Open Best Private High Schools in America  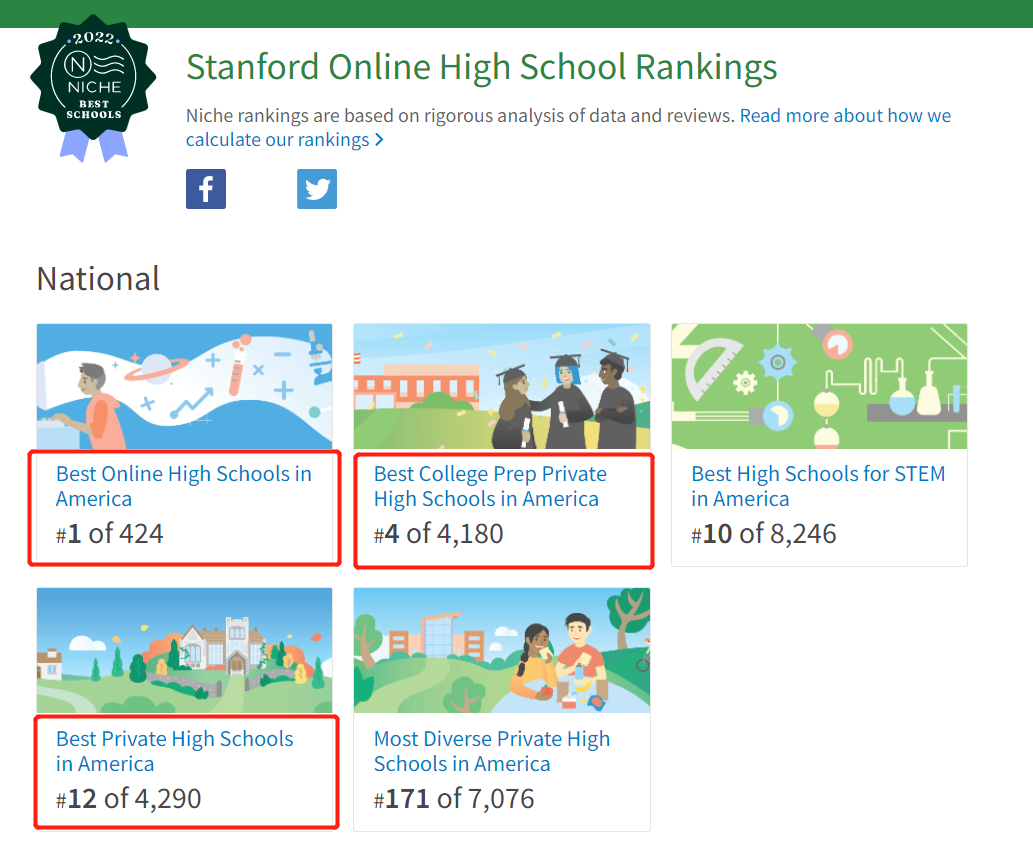[x=175, y=751]
